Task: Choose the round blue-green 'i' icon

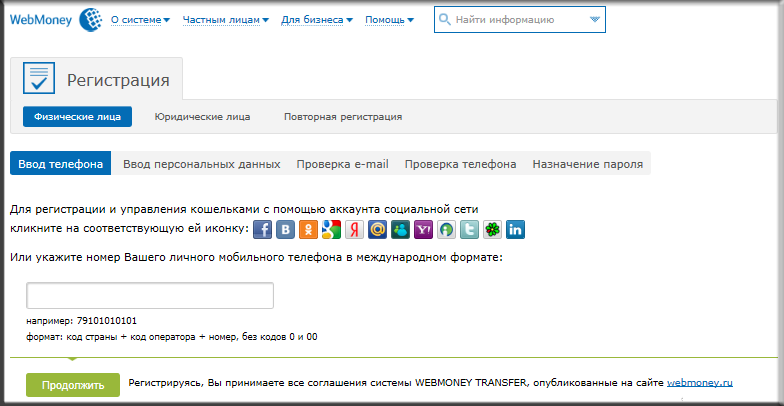Action: coord(446,230)
